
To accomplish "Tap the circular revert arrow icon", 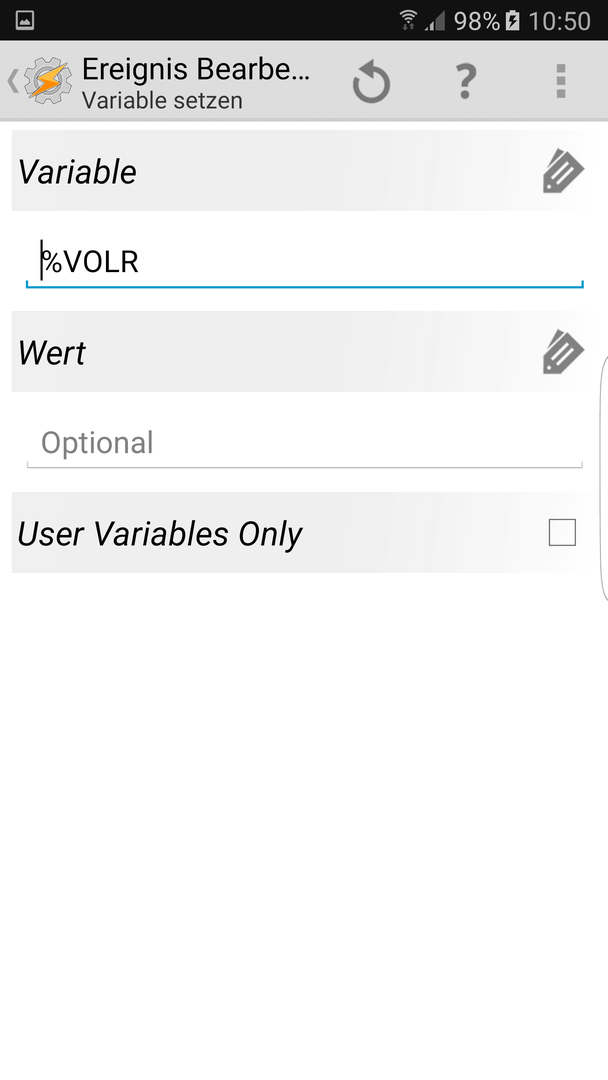I will click(371, 81).
